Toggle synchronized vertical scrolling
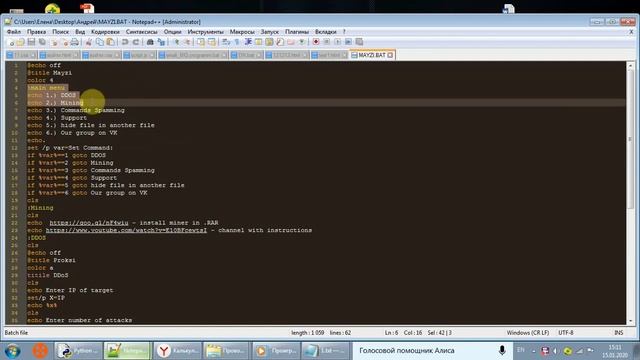Screen dimensions: 640x360 pyautogui.click(x=200, y=42)
